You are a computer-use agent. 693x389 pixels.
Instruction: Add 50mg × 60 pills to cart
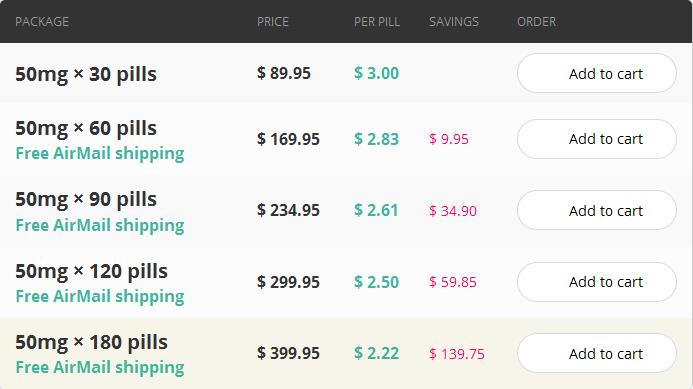click(x=597, y=139)
